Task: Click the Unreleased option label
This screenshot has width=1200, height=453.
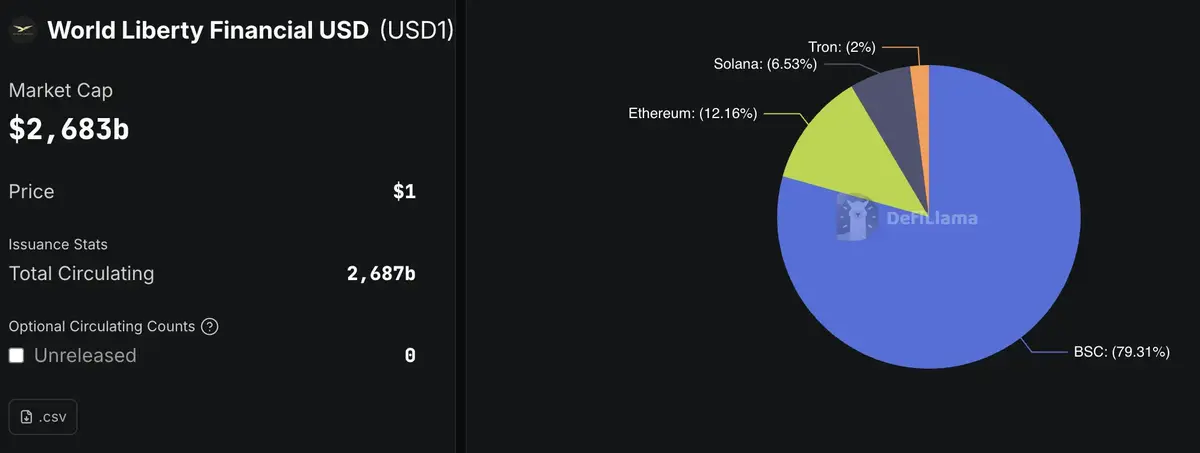Action: [x=85, y=355]
